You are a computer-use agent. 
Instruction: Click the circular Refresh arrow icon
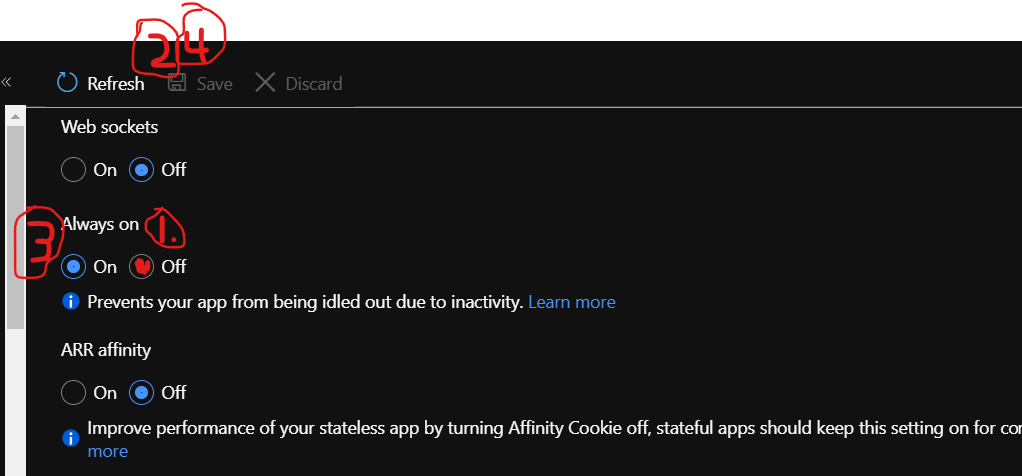67,83
